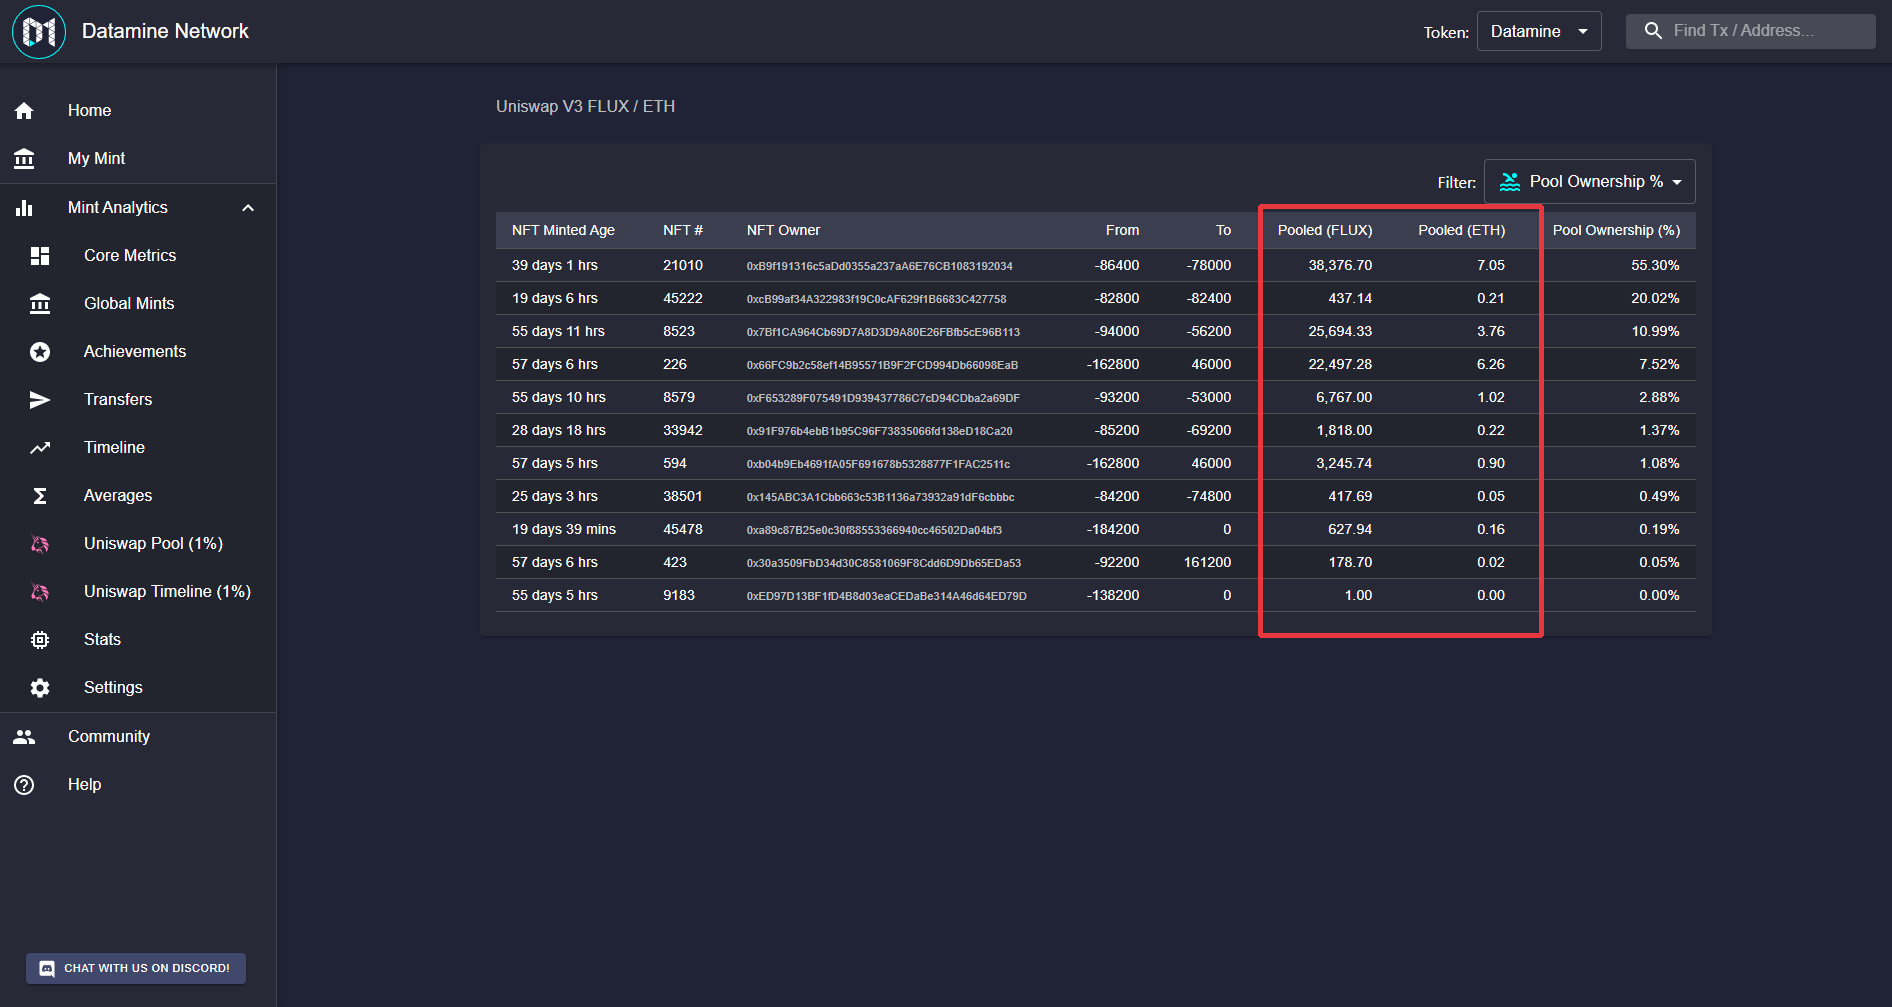Click owner address 0xB9f191316c5aDd0355a237aA6E76CB1083192034
Screen dimensions: 1892x1007
click(x=880, y=267)
